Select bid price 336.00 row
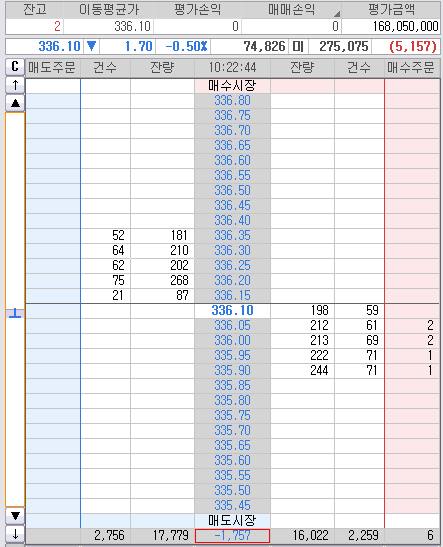 tap(232, 340)
